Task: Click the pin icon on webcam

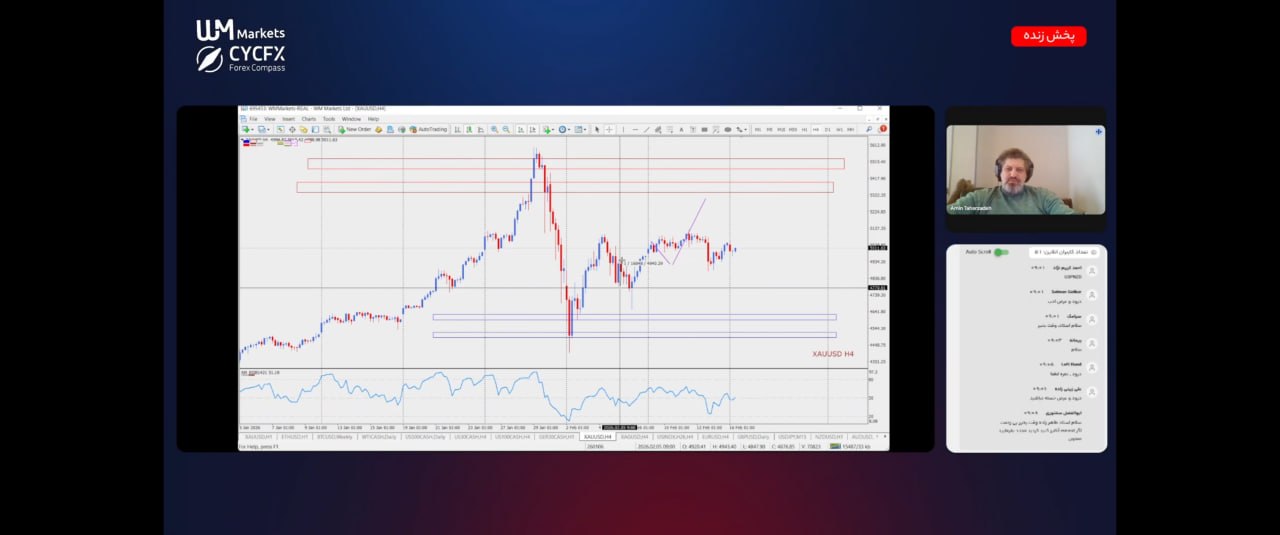Action: [x=1099, y=131]
